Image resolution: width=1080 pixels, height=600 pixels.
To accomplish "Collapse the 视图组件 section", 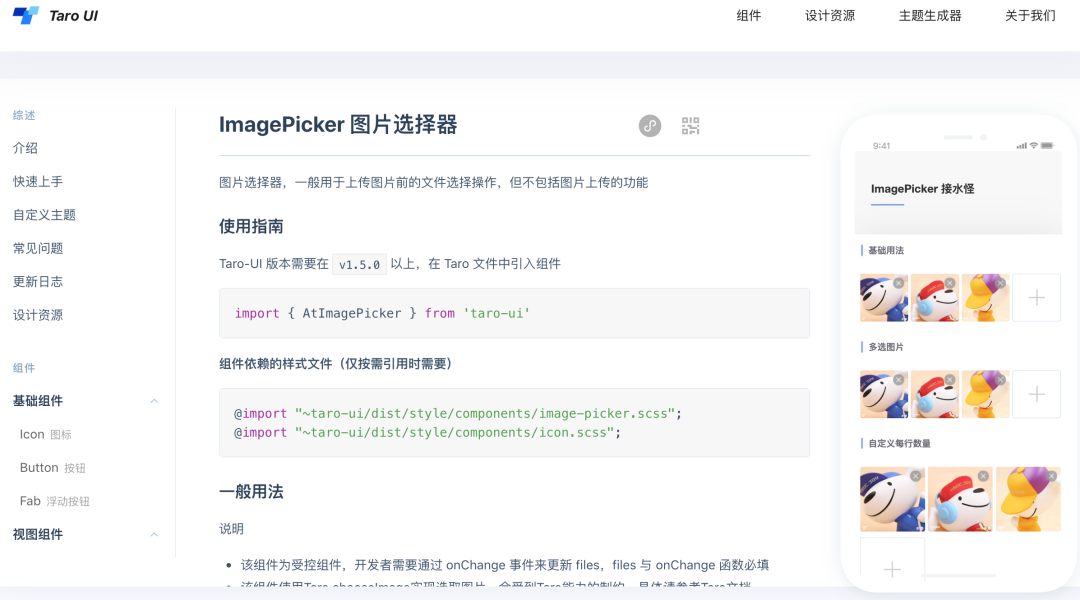I will tap(154, 534).
